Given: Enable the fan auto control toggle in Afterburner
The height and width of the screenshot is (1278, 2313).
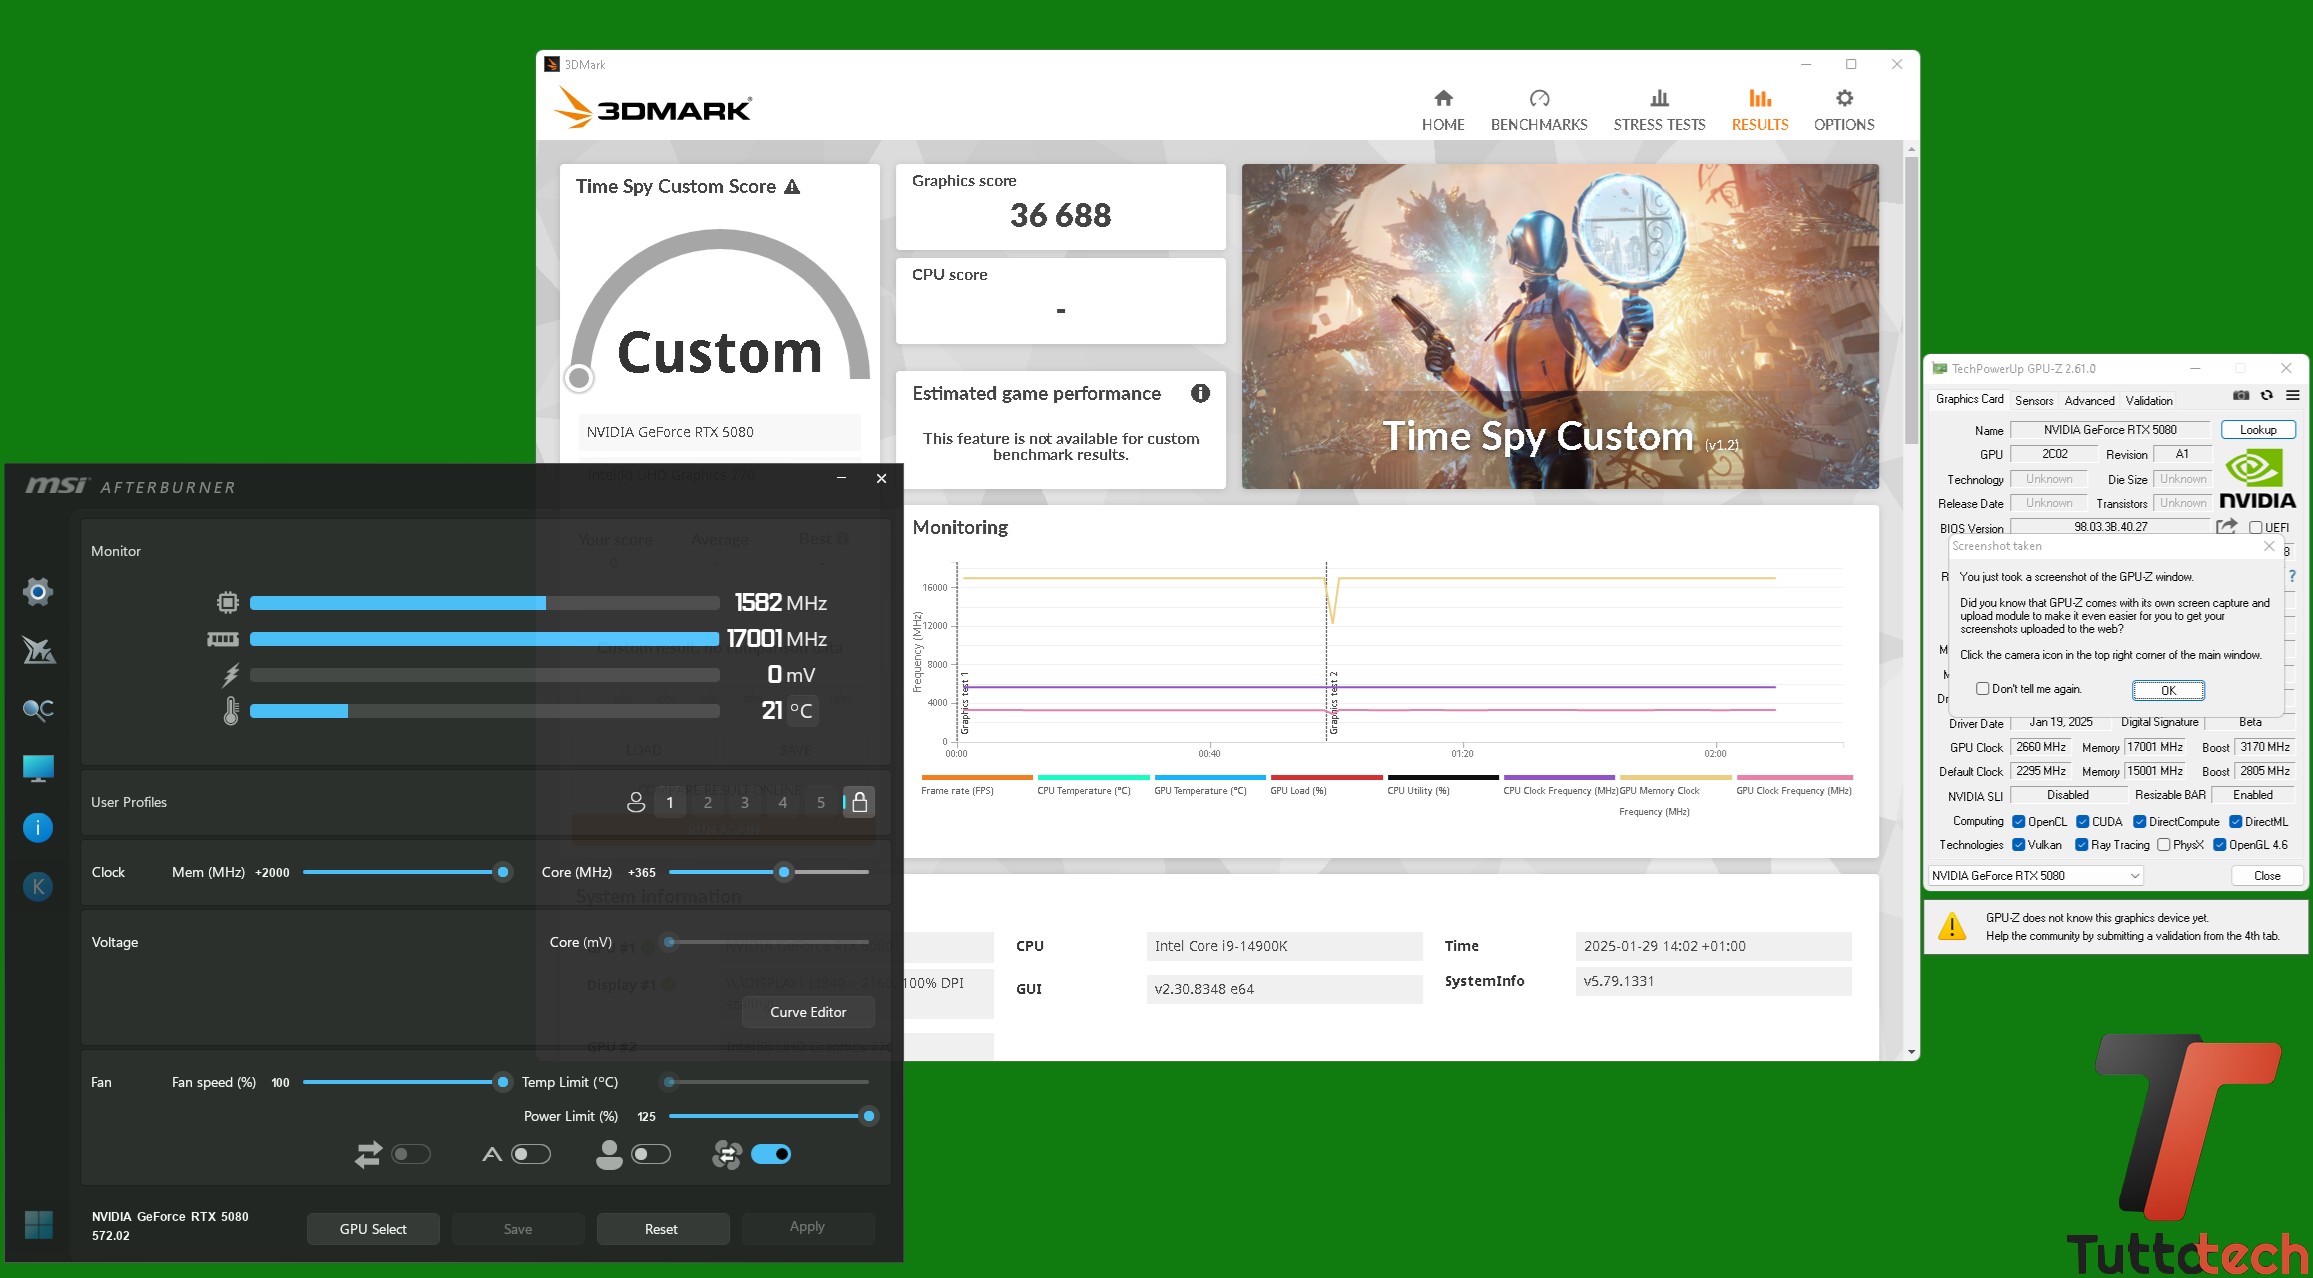Looking at the screenshot, I should pyautogui.click(x=771, y=1154).
